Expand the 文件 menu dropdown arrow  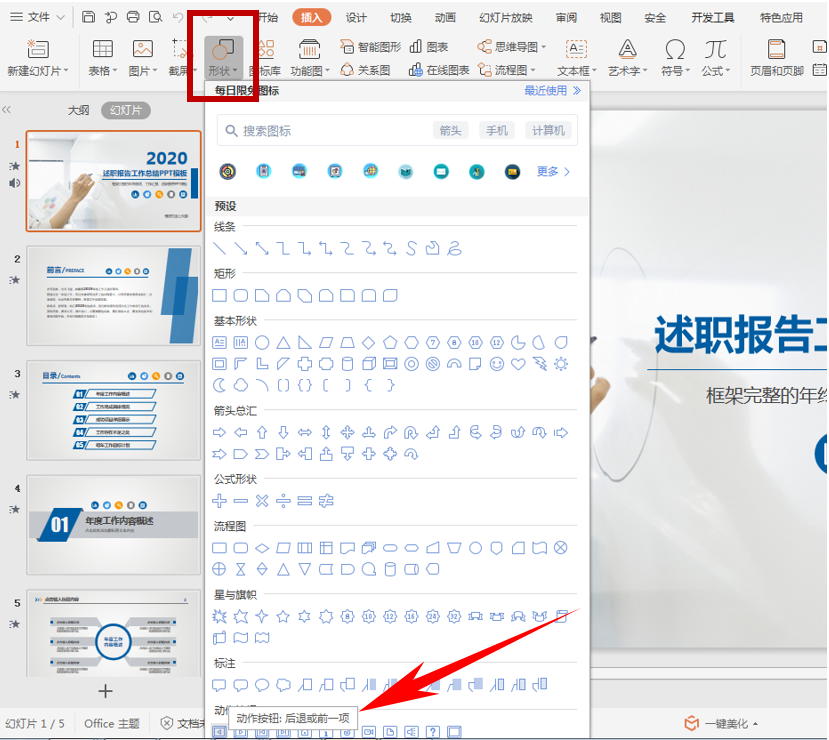61,17
